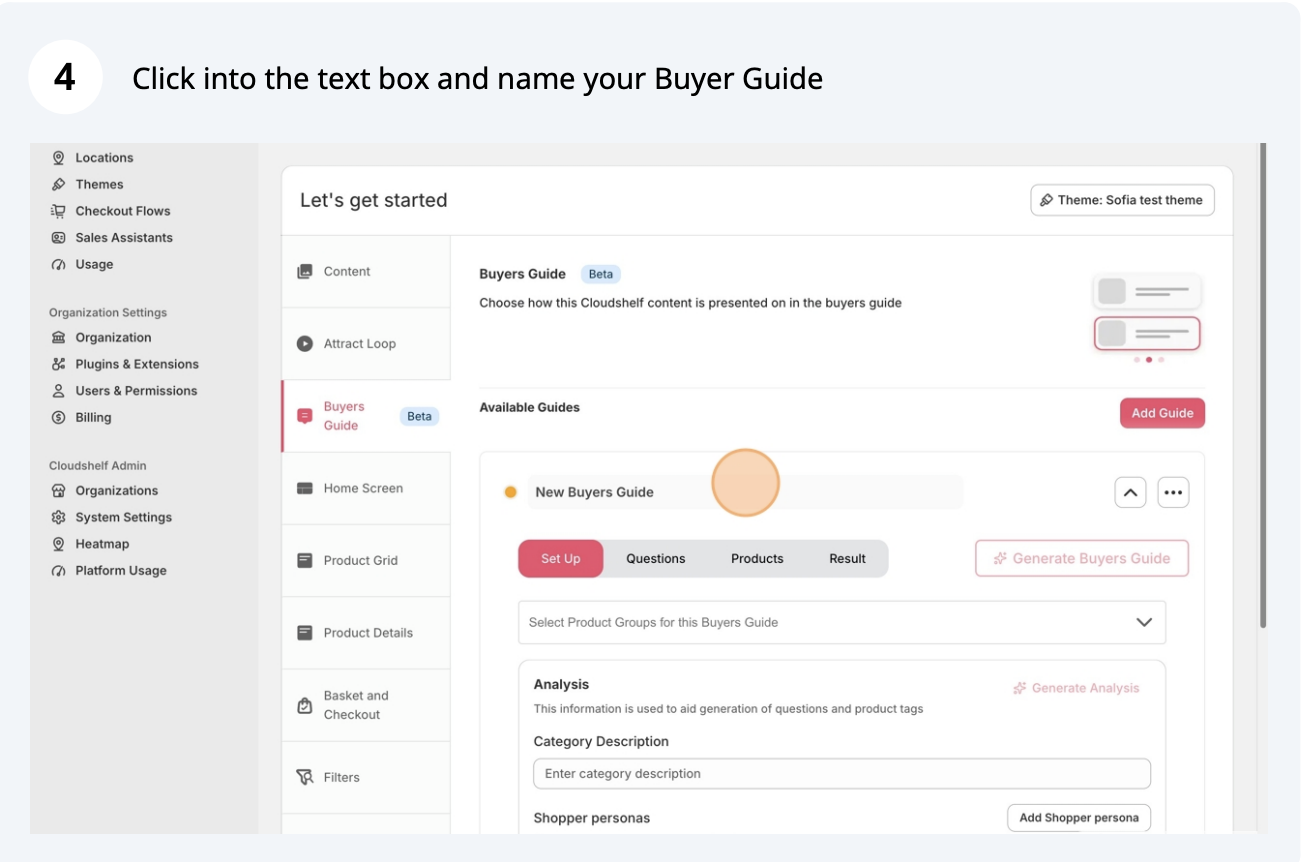The height and width of the screenshot is (862, 1304).
Task: Select the Attract Loop play icon
Action: 305,344
